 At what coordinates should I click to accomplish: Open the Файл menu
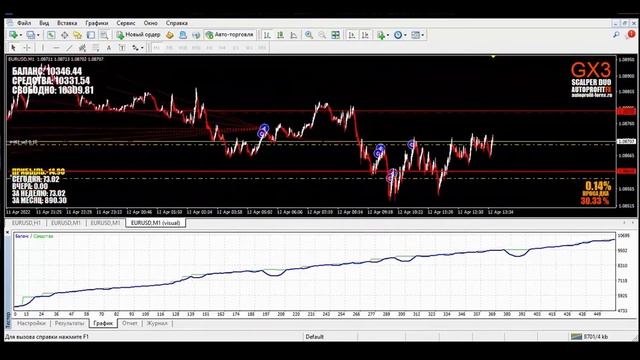[24, 23]
